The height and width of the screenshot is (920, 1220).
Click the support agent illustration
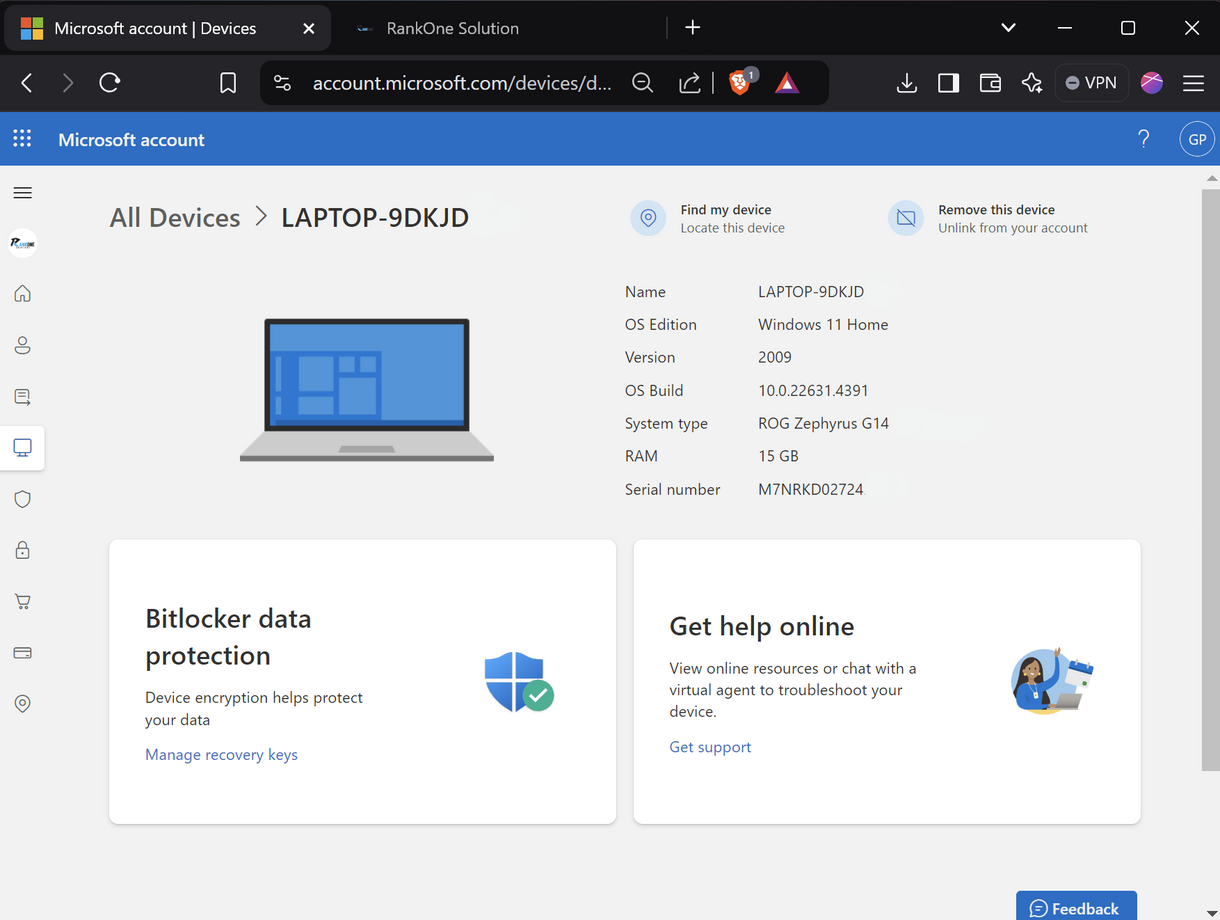click(x=1052, y=679)
